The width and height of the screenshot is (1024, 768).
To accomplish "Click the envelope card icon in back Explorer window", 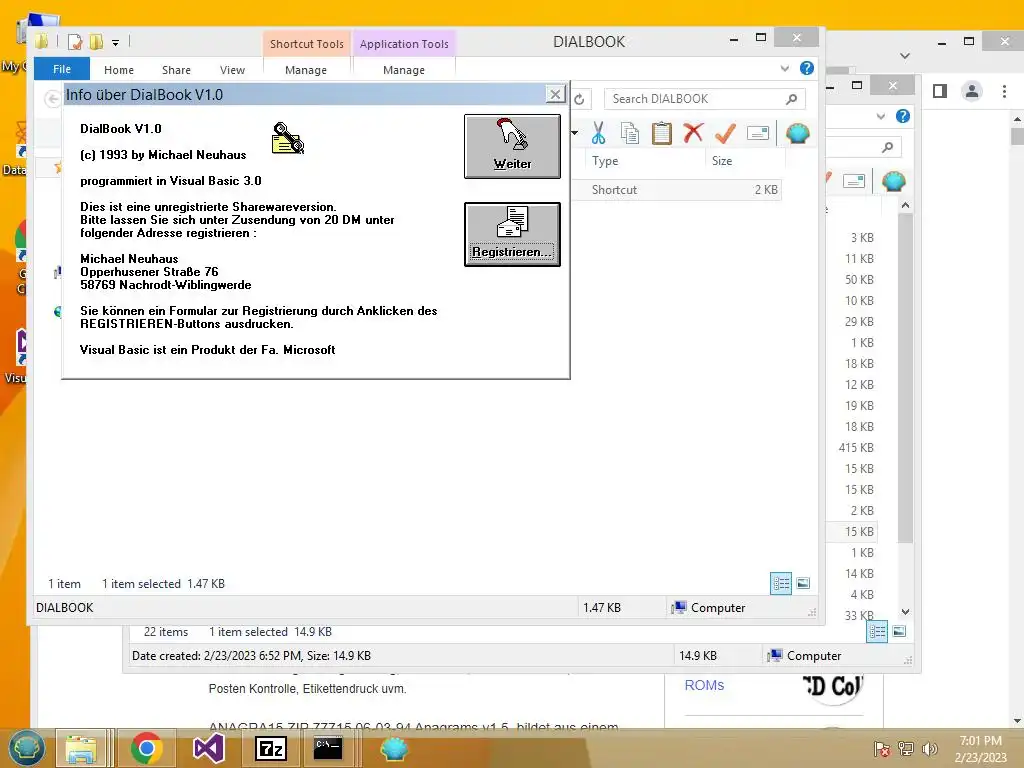I will pos(854,181).
